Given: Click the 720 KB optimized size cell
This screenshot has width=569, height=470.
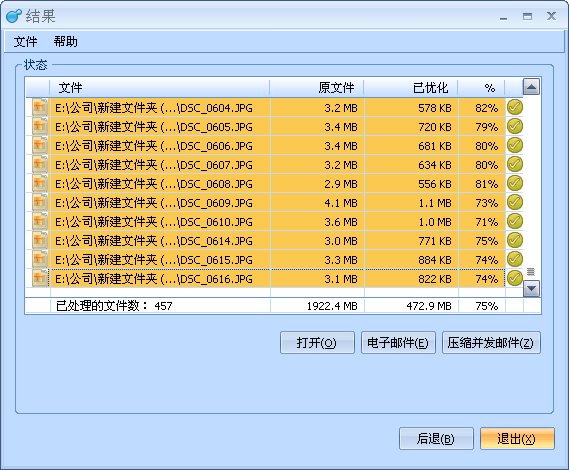Looking at the screenshot, I should pyautogui.click(x=412, y=127).
